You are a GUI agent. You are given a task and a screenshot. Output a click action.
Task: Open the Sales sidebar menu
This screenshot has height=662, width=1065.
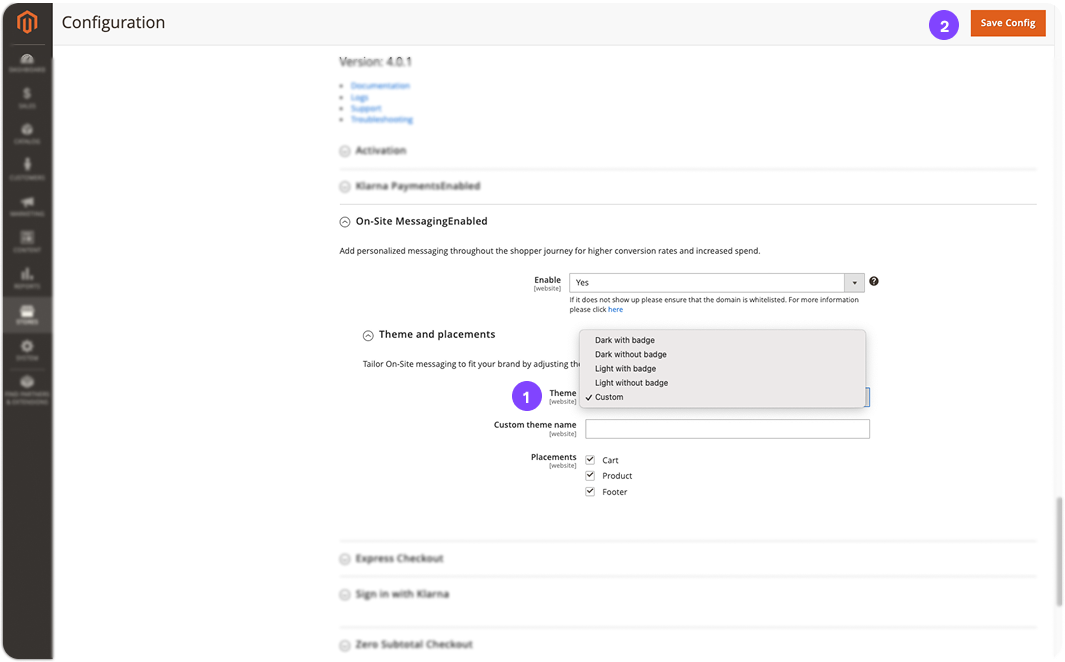[x=26, y=98]
